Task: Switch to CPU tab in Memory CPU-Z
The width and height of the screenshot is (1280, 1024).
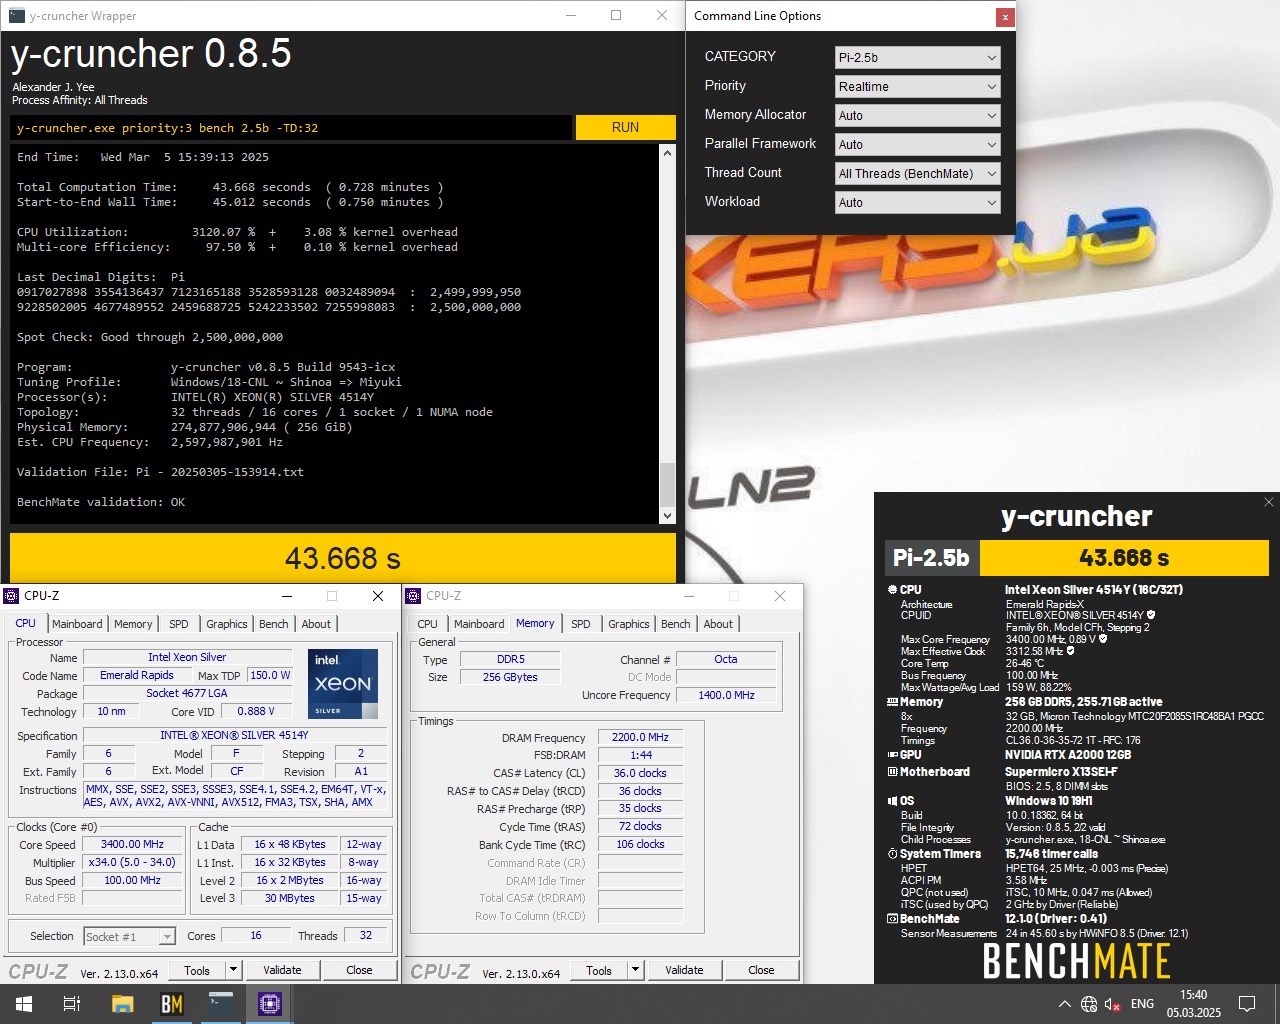Action: pos(427,624)
